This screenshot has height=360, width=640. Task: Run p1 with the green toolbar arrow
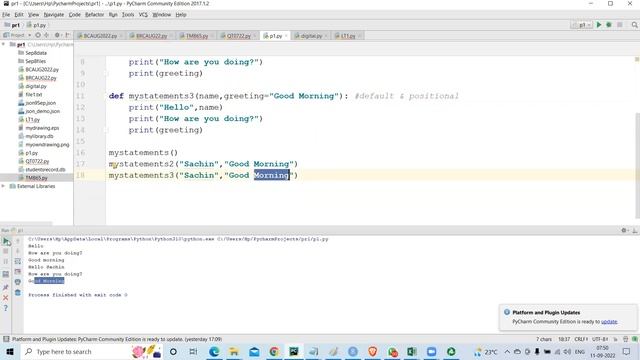click(599, 25)
